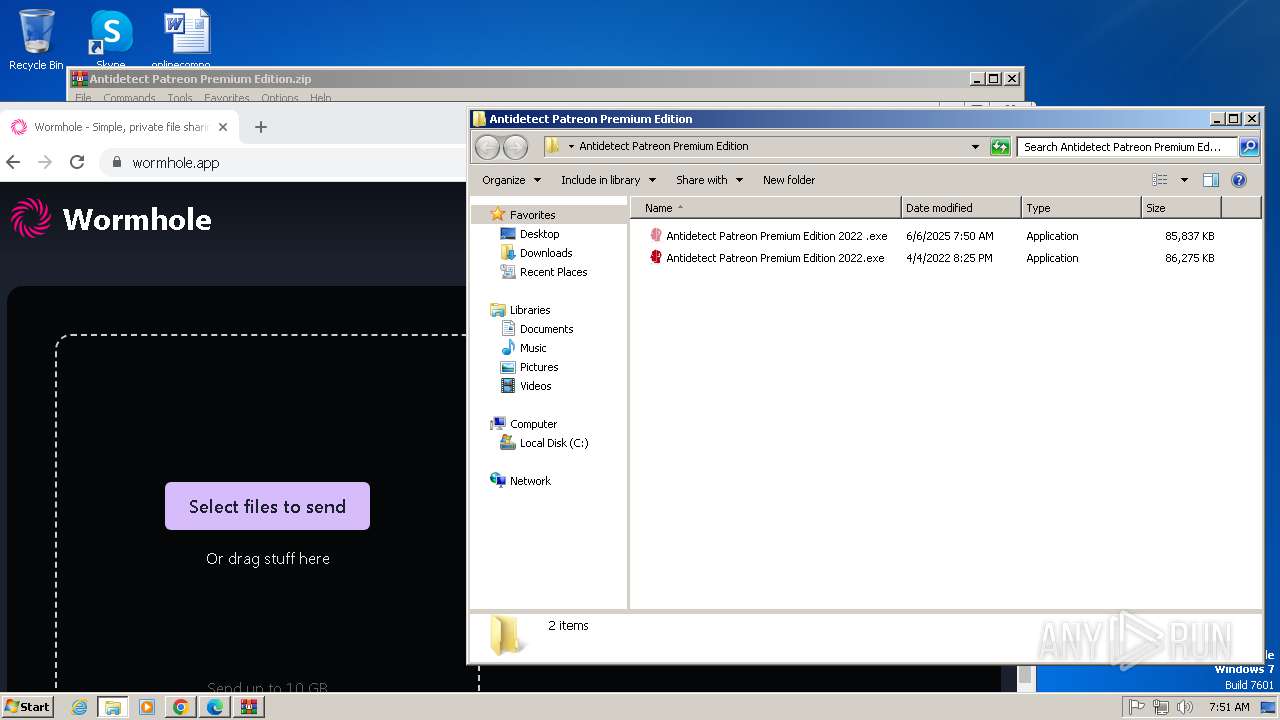This screenshot has width=1280, height=720.
Task: Open the Organize dropdown menu
Action: (x=511, y=180)
